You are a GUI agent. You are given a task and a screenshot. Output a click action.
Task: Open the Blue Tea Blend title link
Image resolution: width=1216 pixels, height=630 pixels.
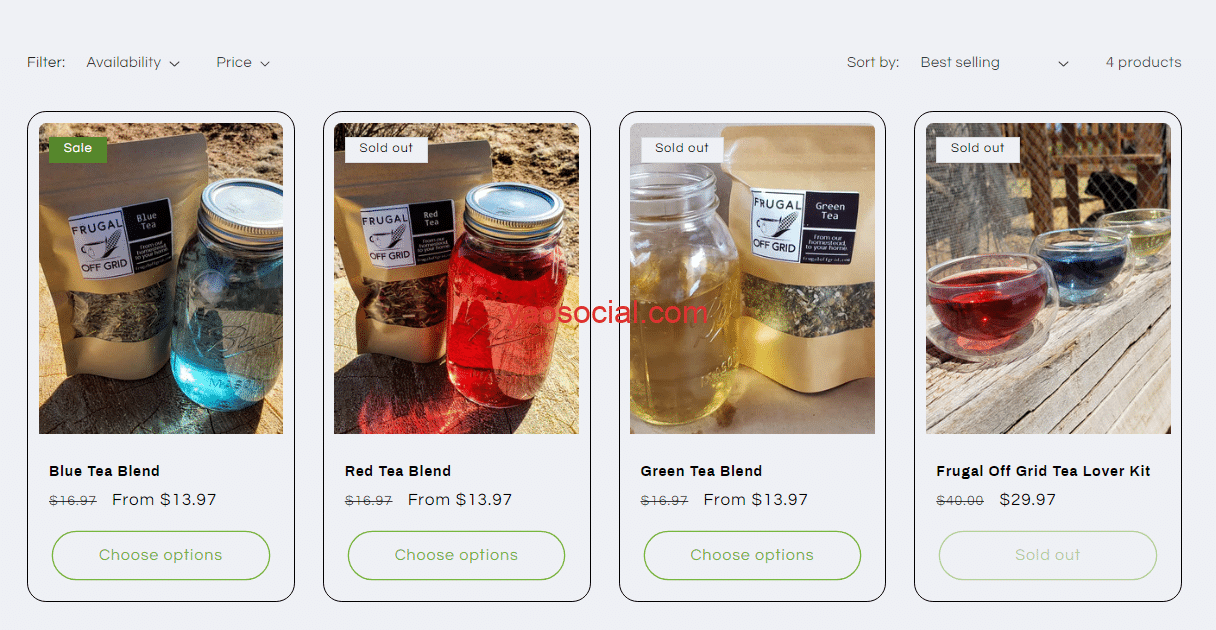coord(104,471)
